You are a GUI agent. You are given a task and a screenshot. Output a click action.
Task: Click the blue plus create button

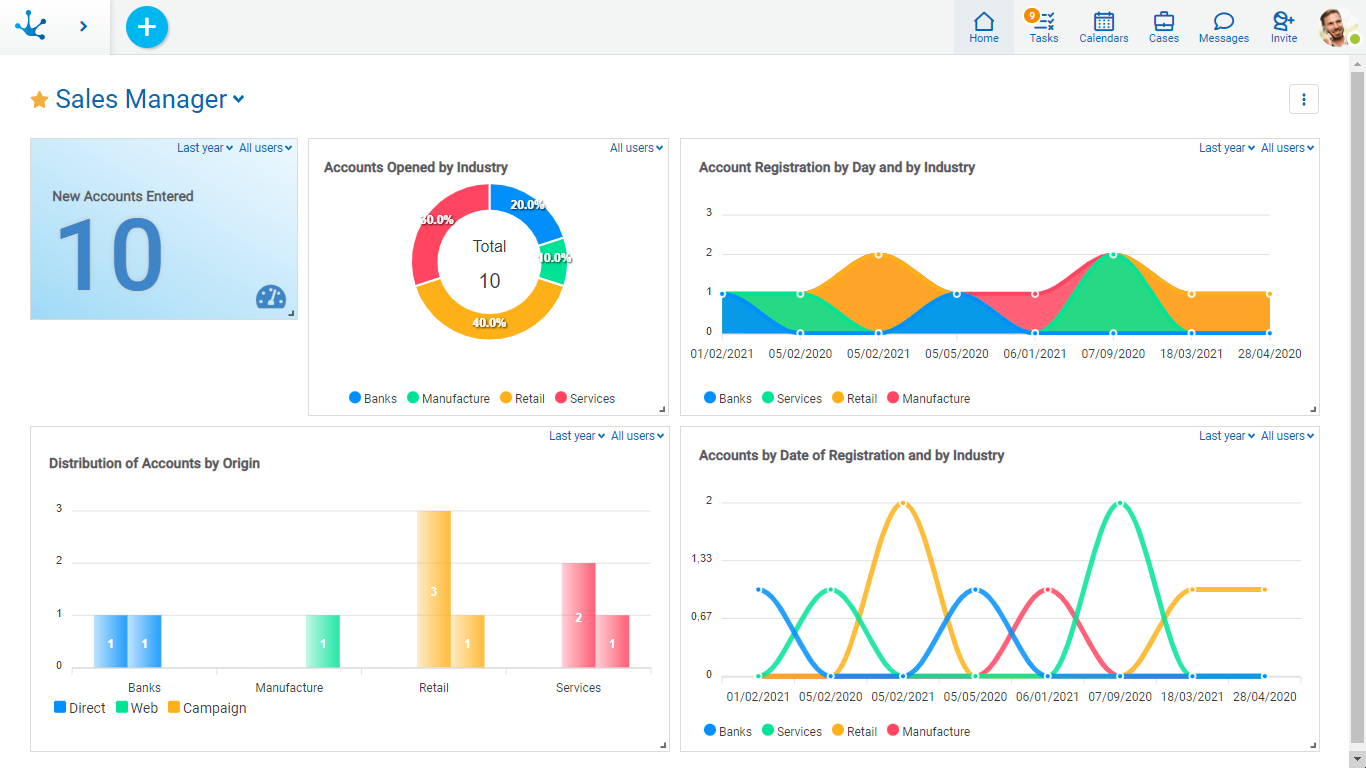pyautogui.click(x=147, y=27)
